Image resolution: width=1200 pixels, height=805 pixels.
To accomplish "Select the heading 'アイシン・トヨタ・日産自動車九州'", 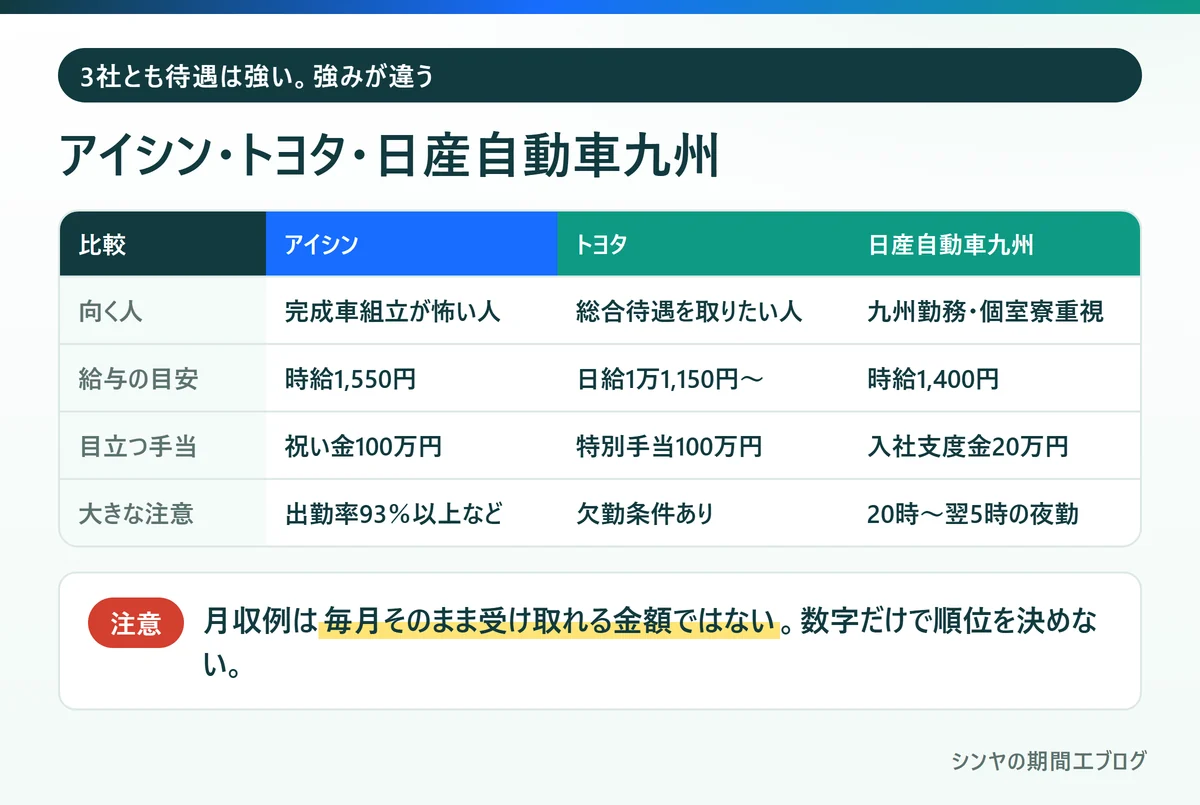I will click(390, 158).
